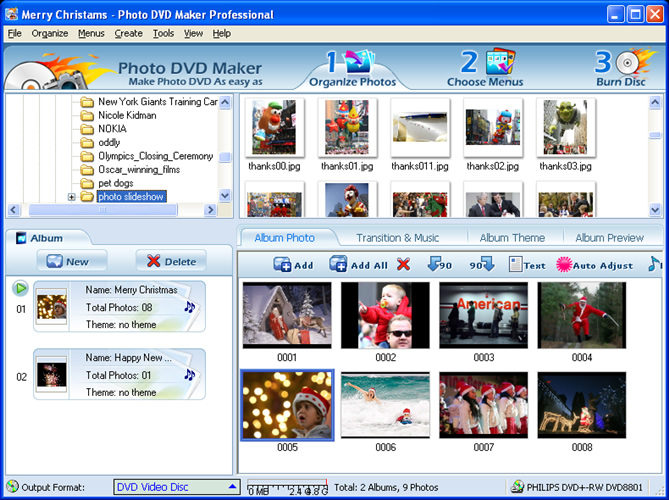Click the Auto Adjust icon

564,265
